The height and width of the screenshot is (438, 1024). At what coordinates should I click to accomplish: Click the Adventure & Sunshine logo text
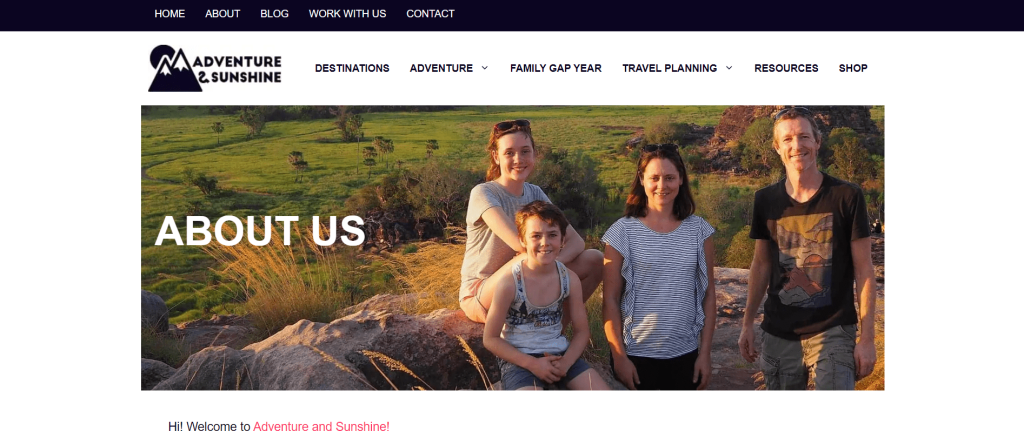tap(238, 69)
